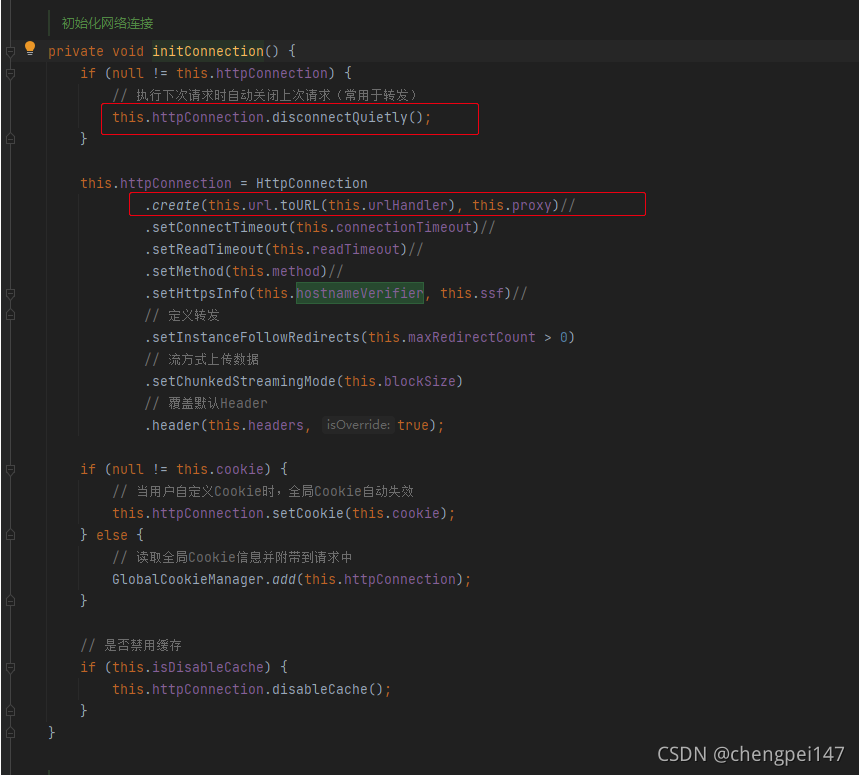859x775 pixels.
Task: Place cursor on initConnection method name
Action: click(x=208, y=51)
